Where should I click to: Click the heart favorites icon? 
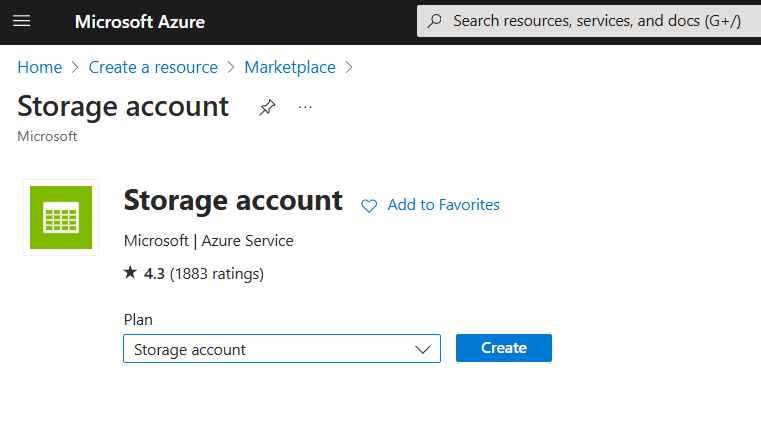pyautogui.click(x=369, y=206)
